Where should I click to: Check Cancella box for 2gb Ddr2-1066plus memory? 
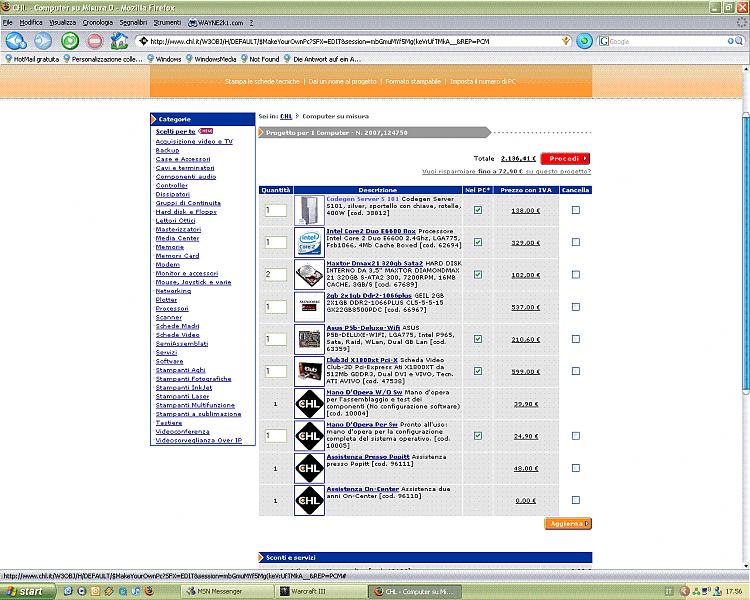576,307
